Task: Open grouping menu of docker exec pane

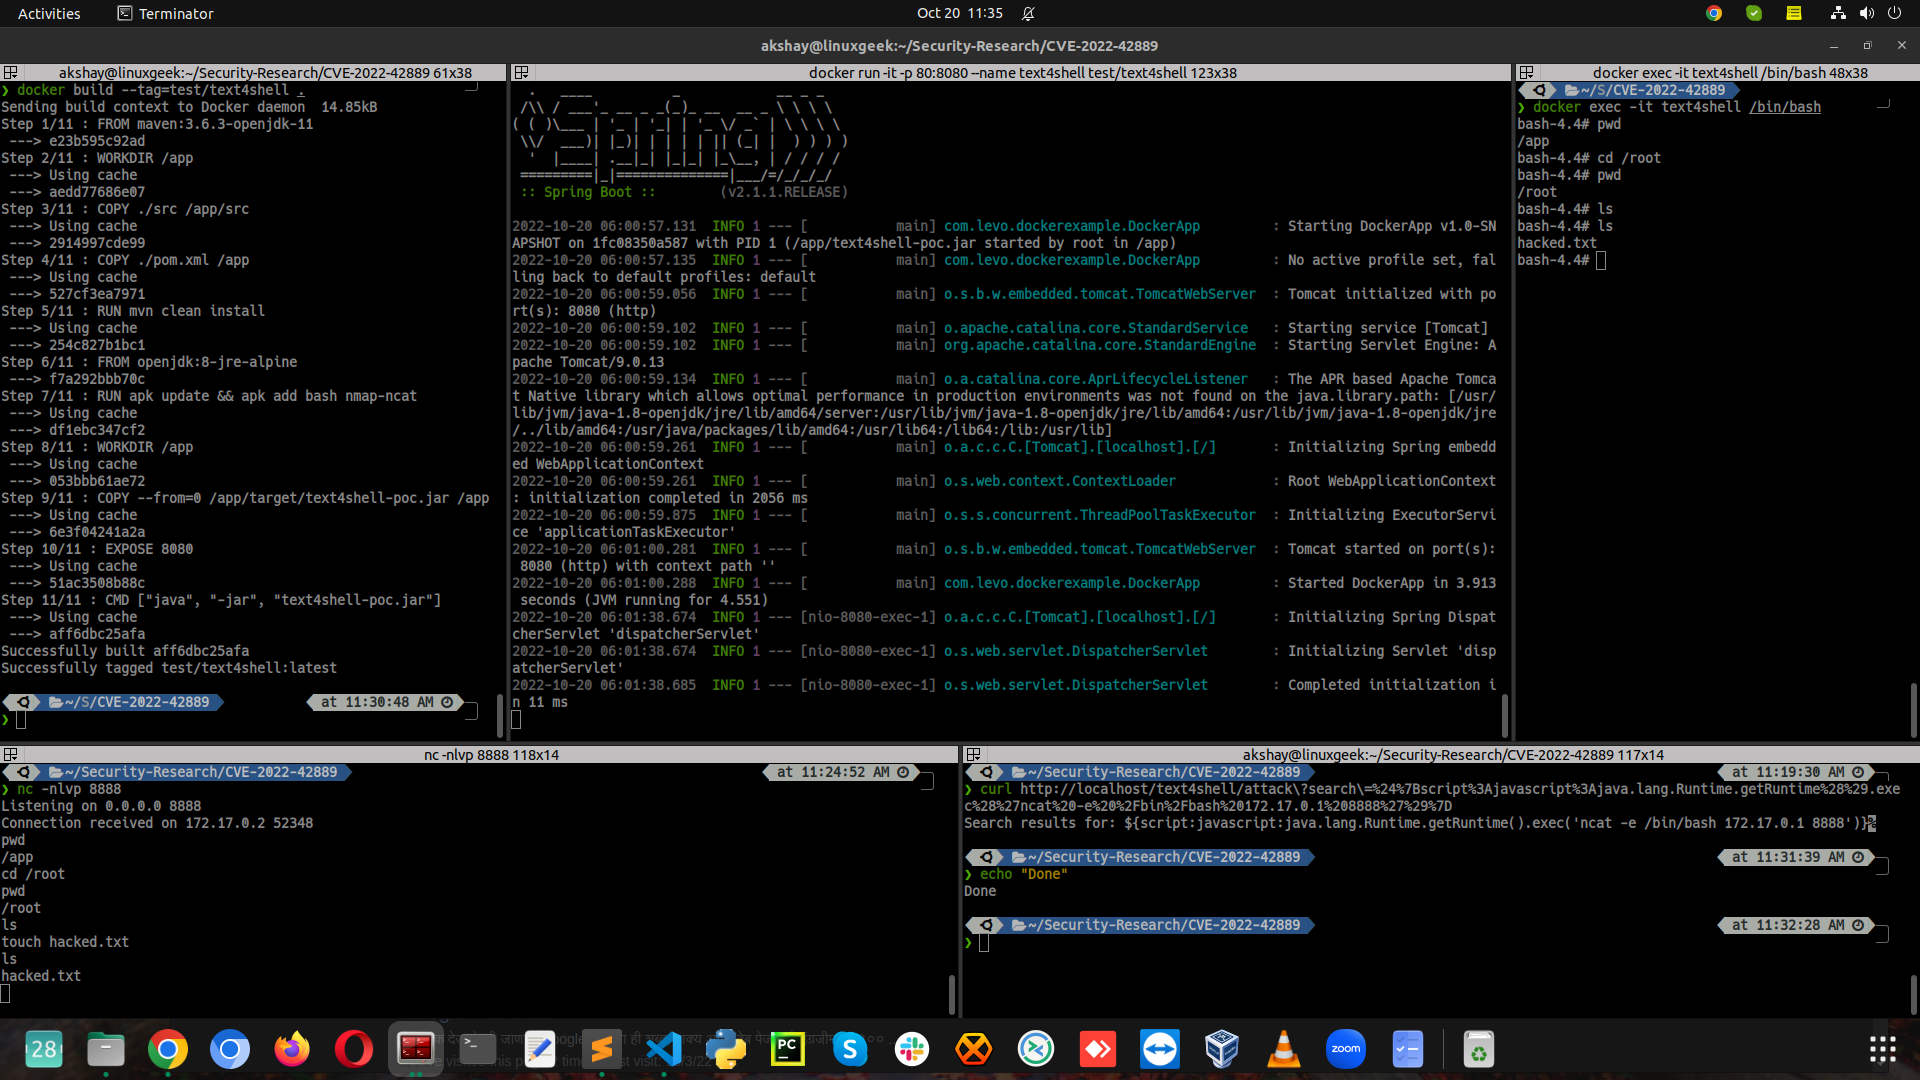Action: click(x=1526, y=73)
